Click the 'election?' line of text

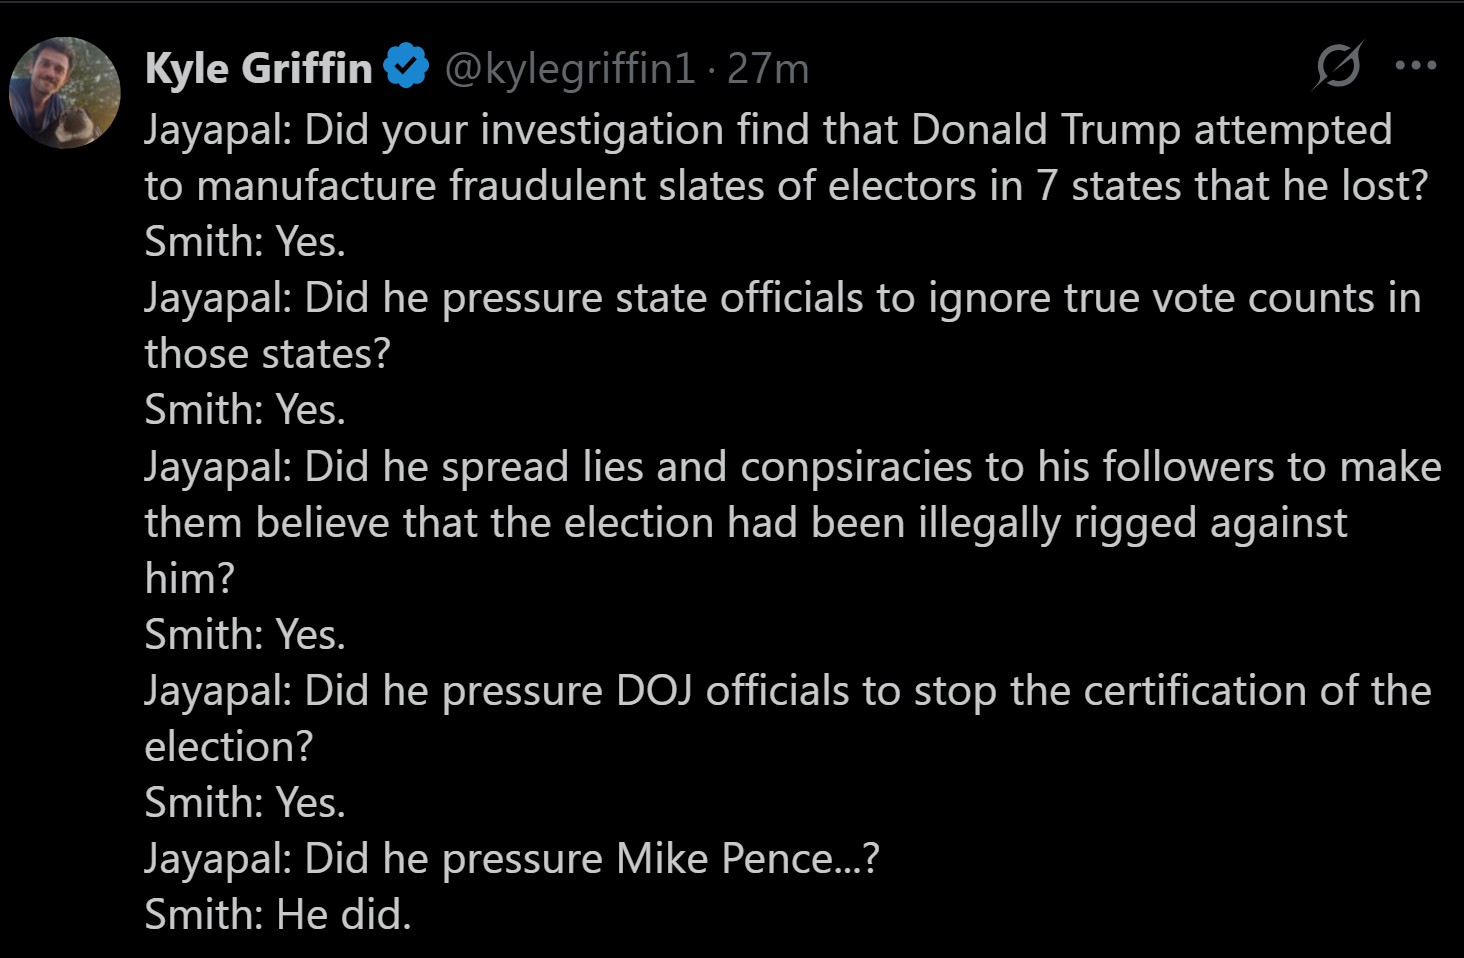point(229,747)
